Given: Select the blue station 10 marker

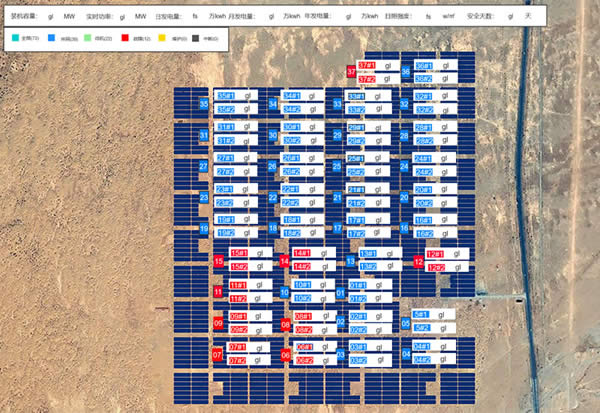Looking at the screenshot, I should pos(286,292).
